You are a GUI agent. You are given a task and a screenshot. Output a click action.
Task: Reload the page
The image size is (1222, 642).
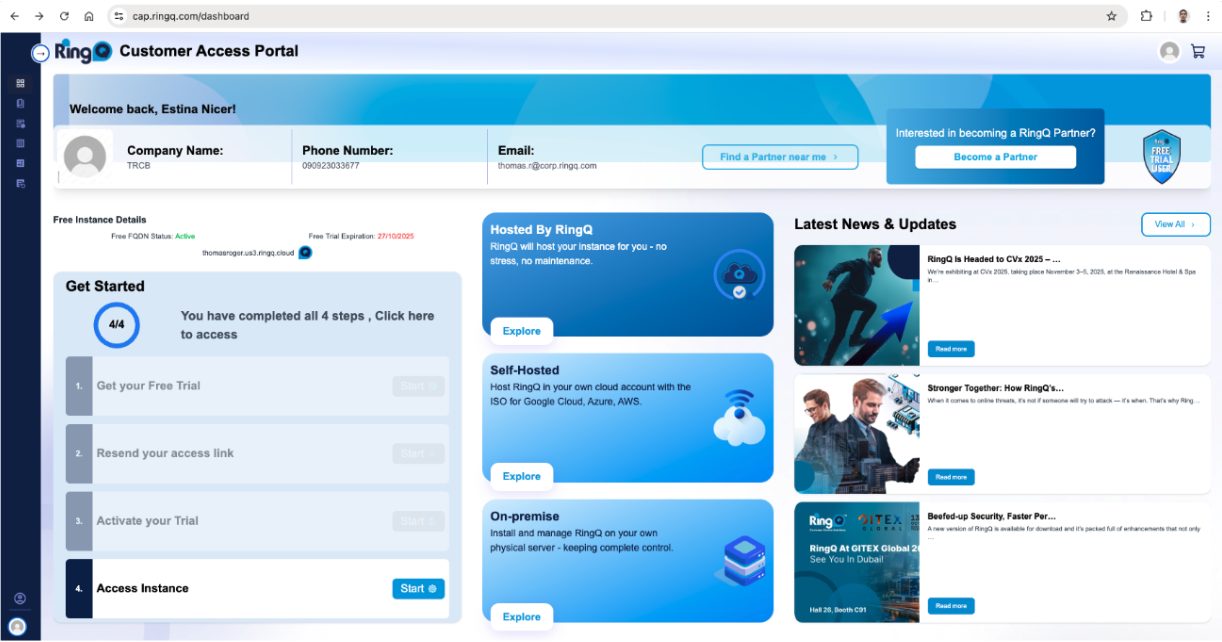coord(64,16)
